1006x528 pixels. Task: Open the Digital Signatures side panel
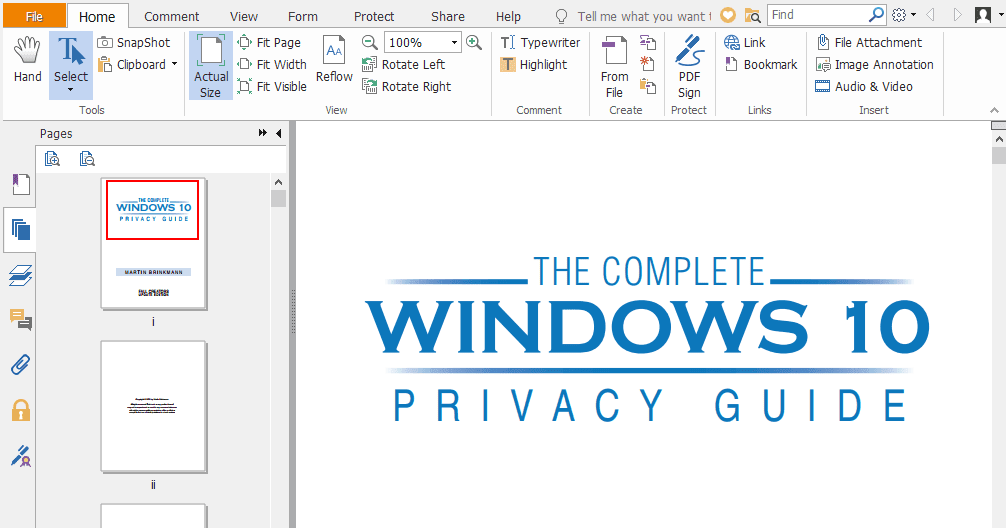[21, 456]
